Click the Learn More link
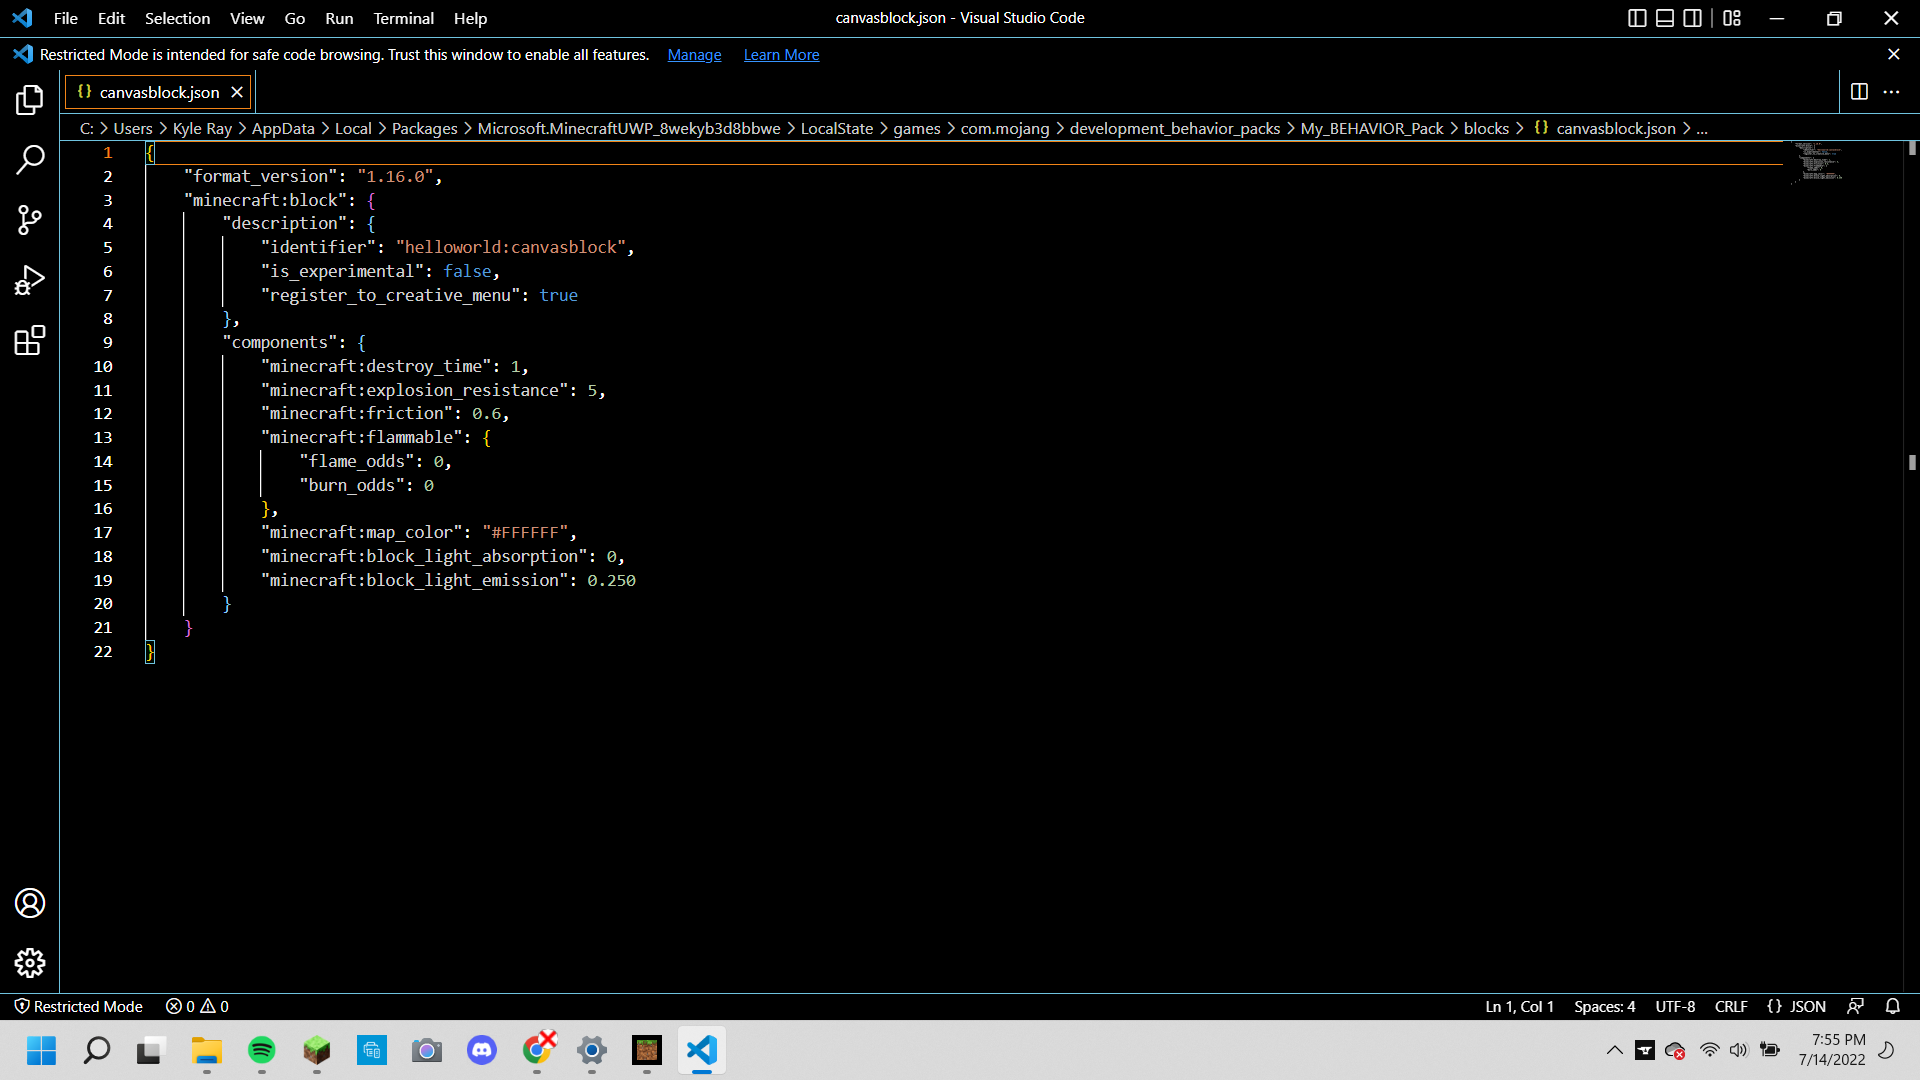Viewport: 1920px width, 1080px height. (781, 55)
